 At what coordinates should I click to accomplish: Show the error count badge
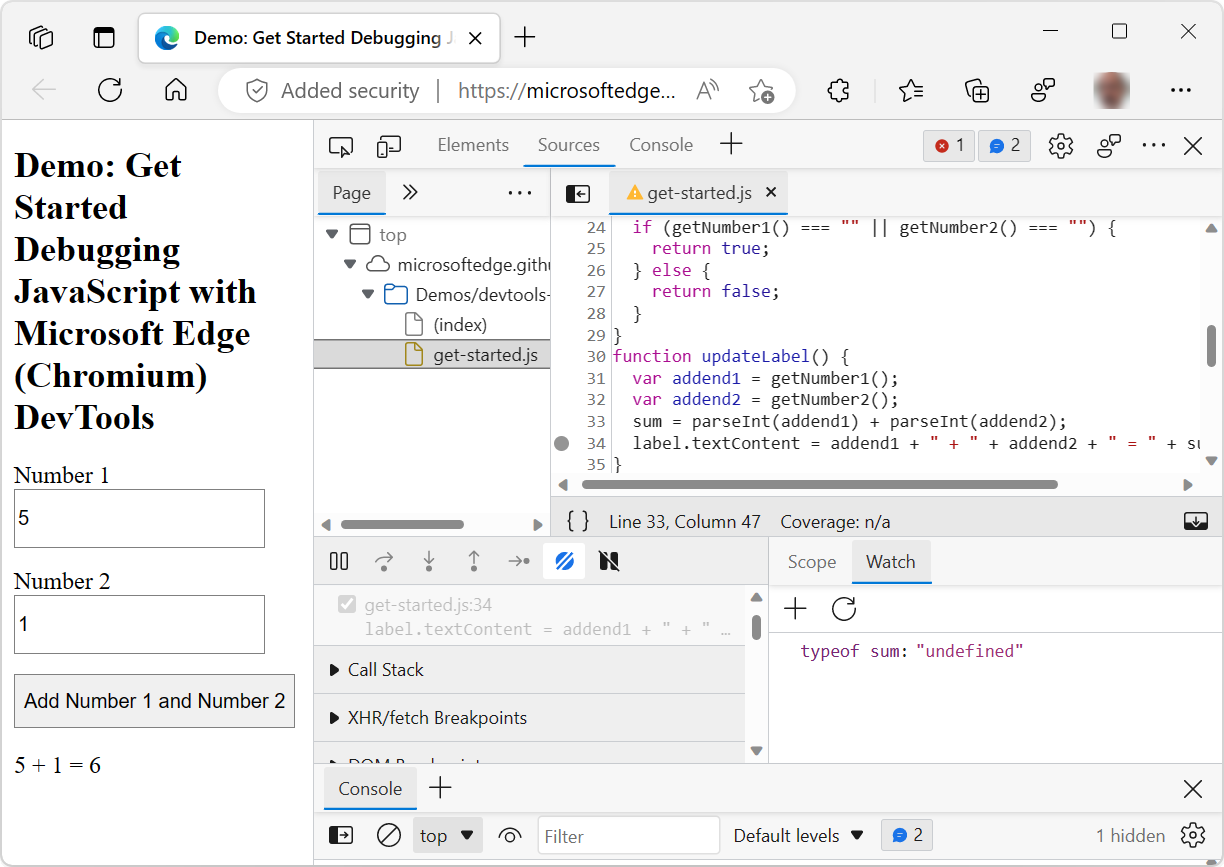click(x=949, y=146)
